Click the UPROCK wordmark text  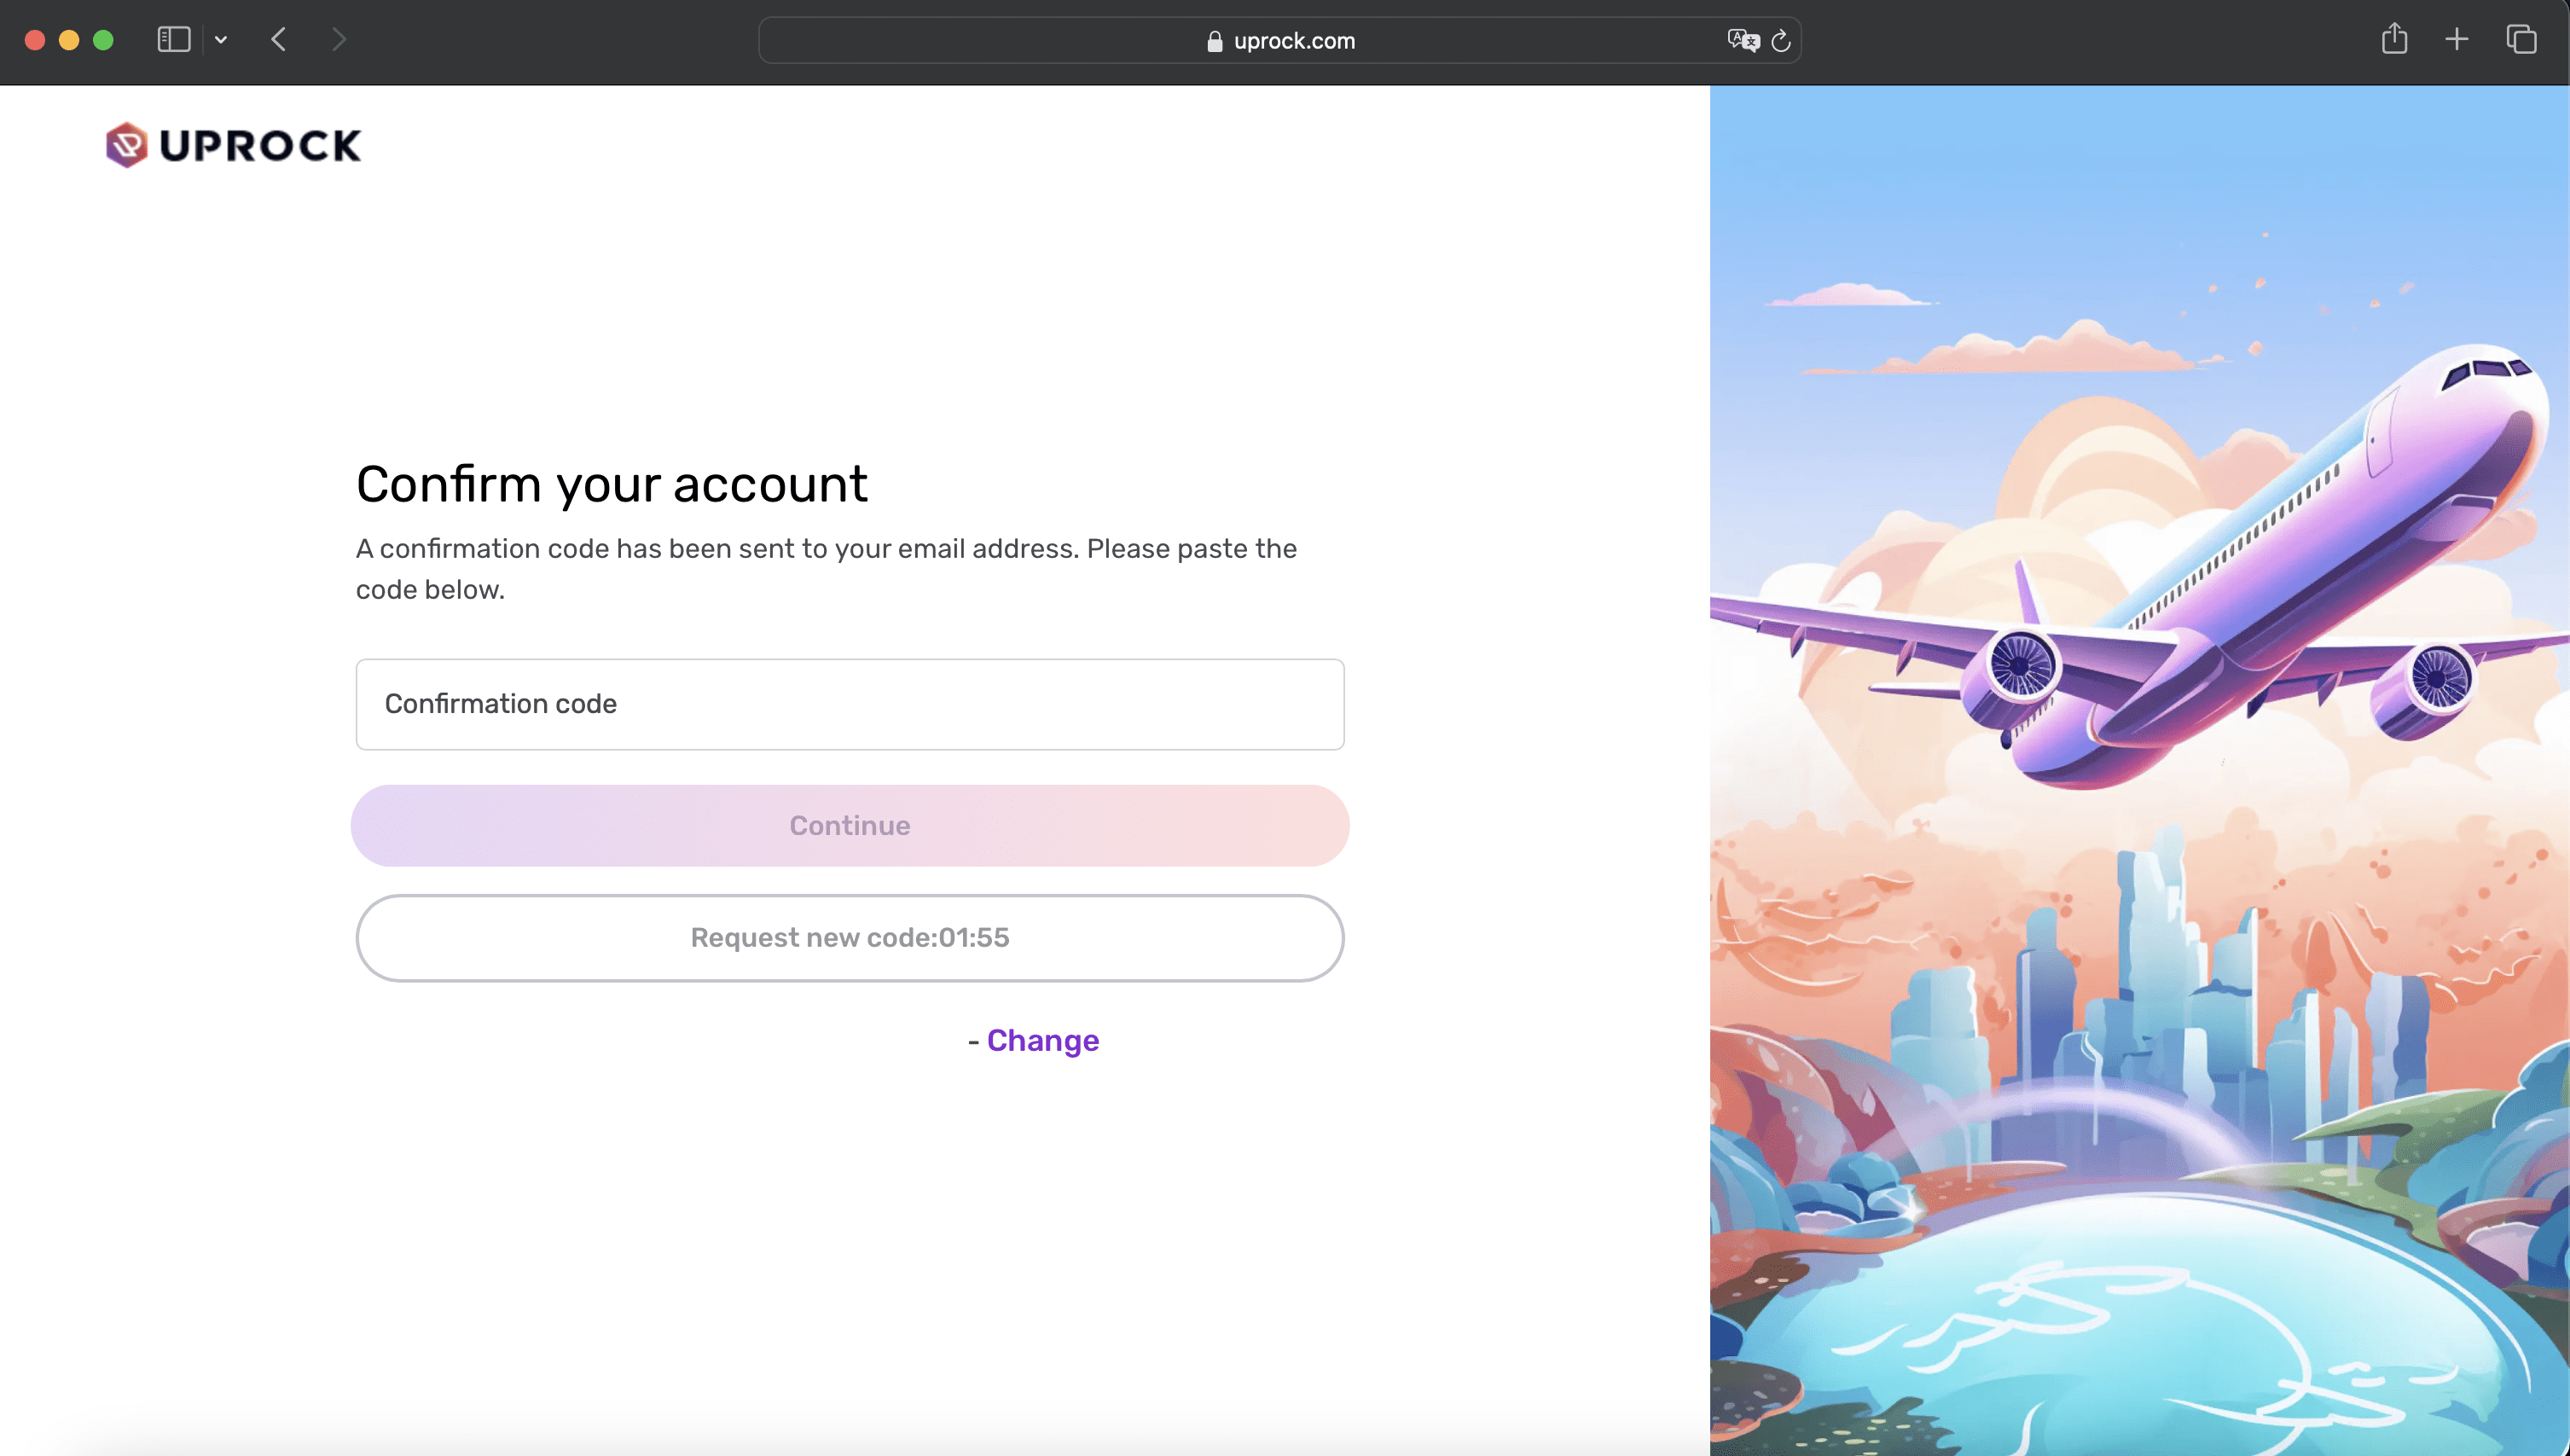click(260, 146)
